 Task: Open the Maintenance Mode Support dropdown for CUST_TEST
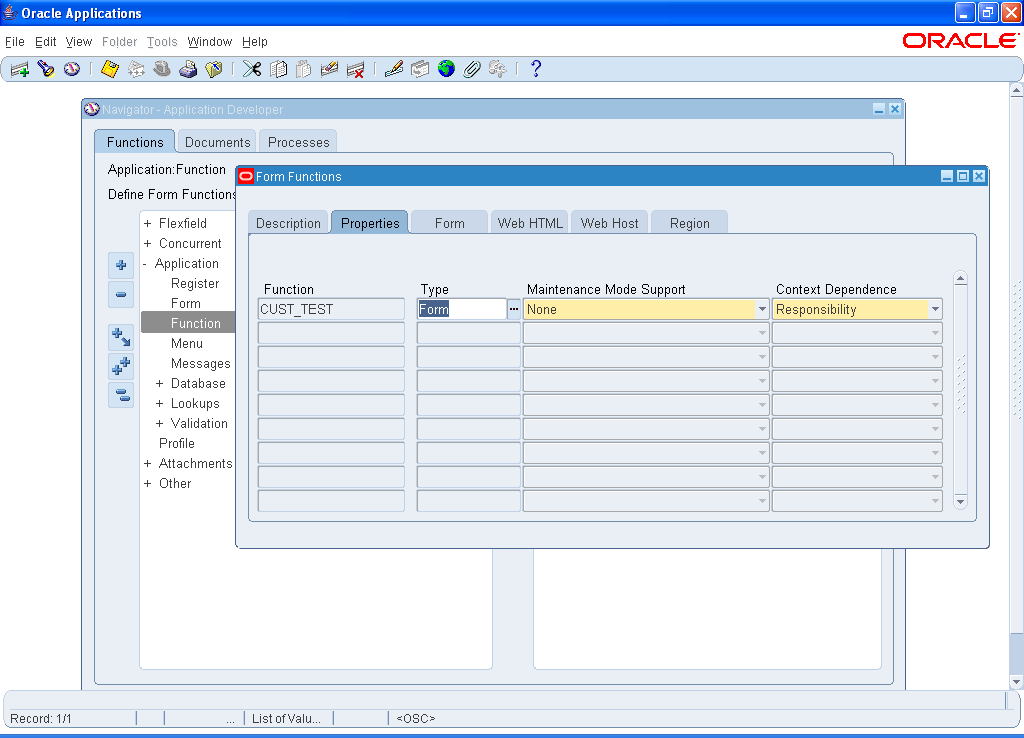[762, 310]
